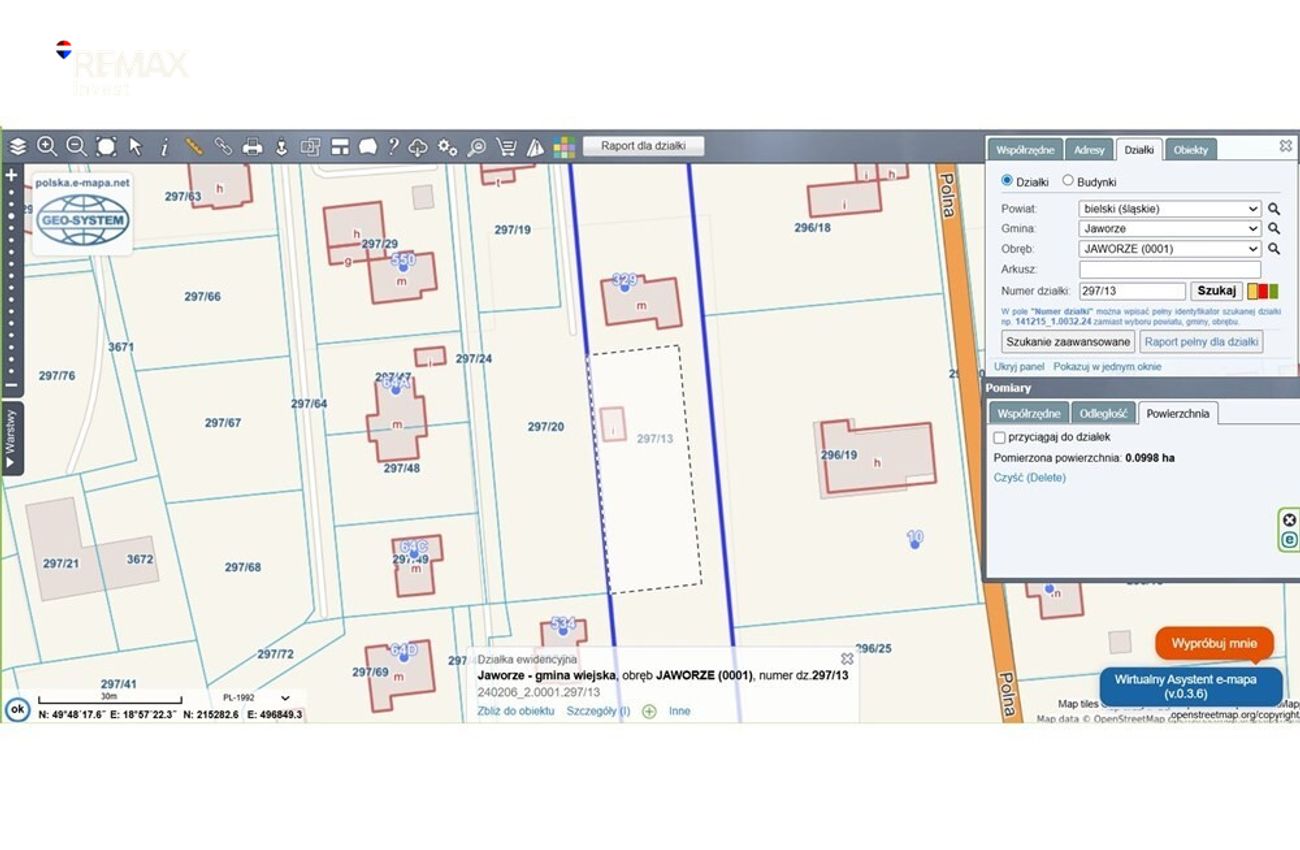Screen dimensions: 1300x850
Task: Select the info 'i' identify tool
Action: pos(165,147)
